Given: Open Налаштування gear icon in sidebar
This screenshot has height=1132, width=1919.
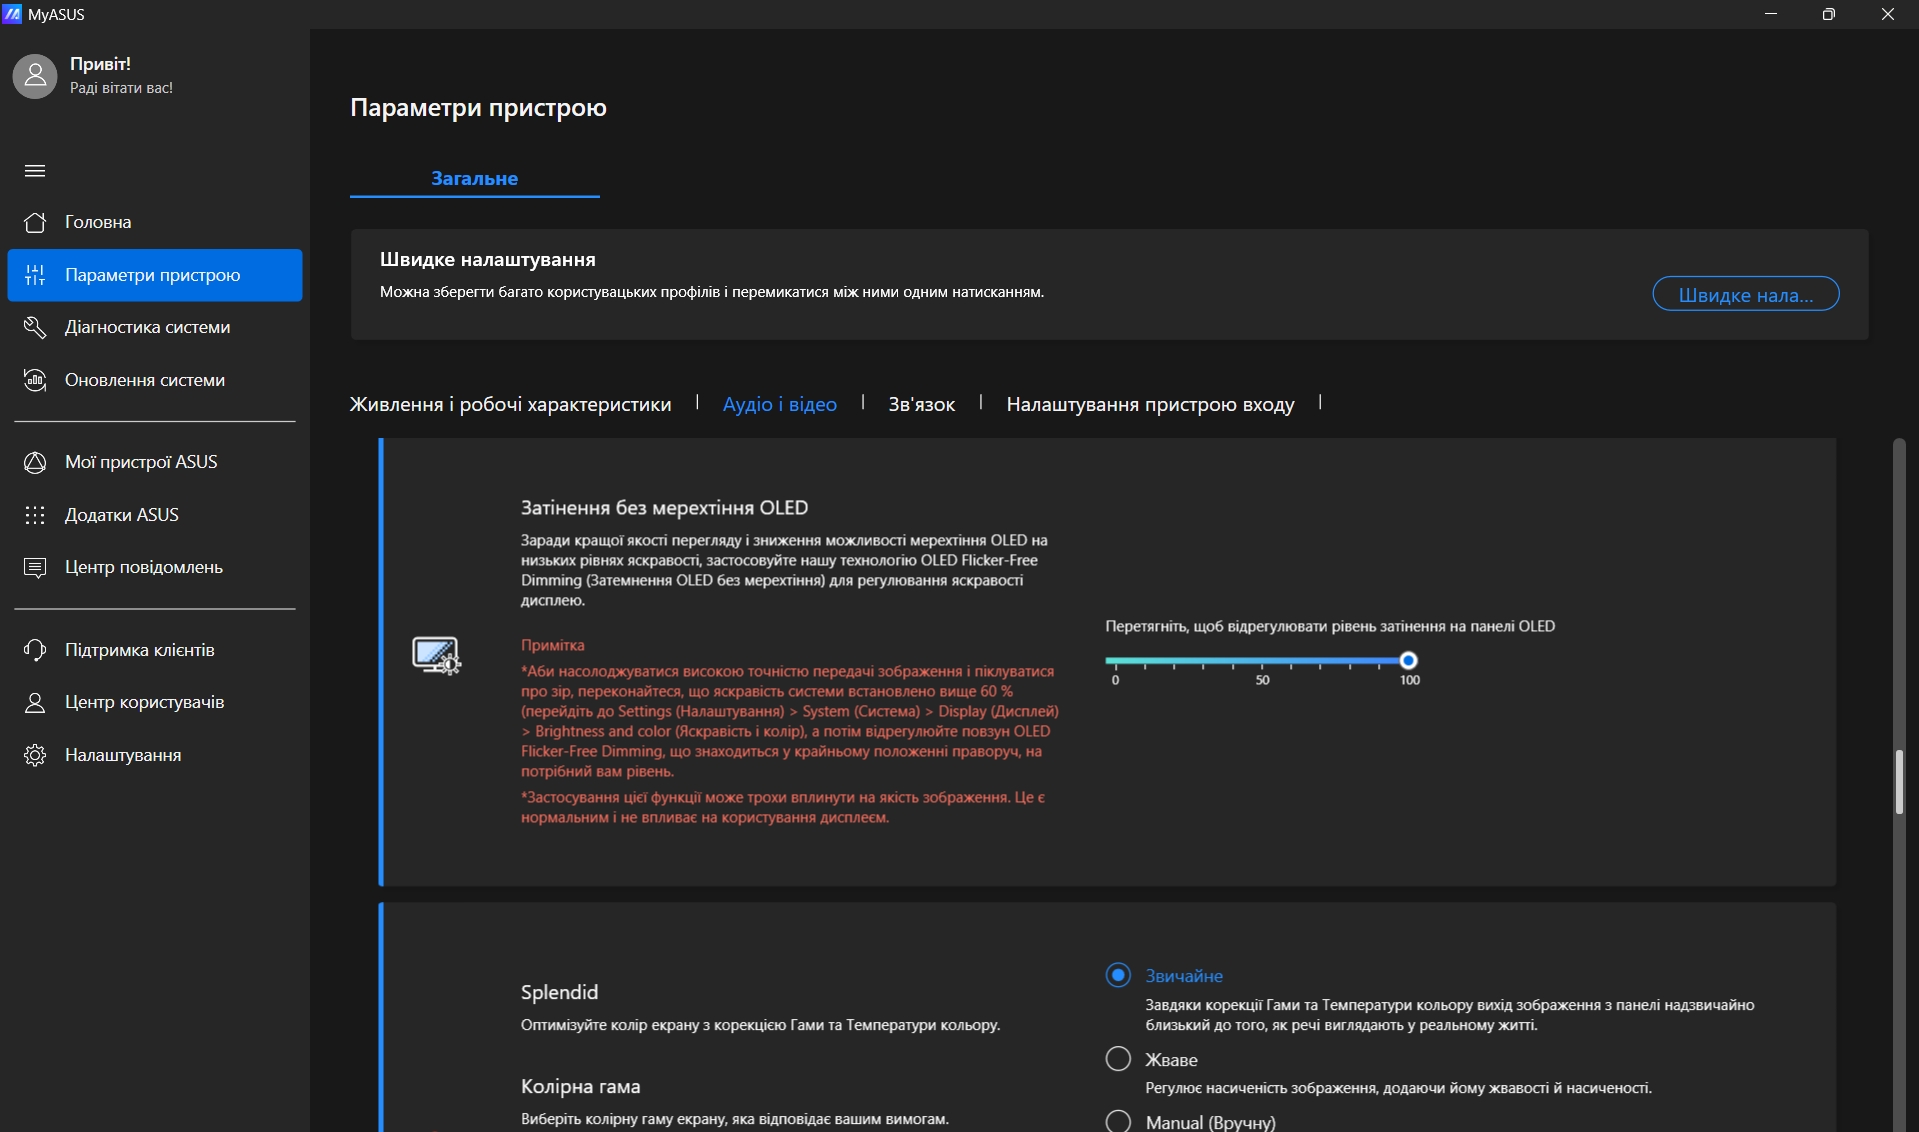Looking at the screenshot, I should coord(35,755).
